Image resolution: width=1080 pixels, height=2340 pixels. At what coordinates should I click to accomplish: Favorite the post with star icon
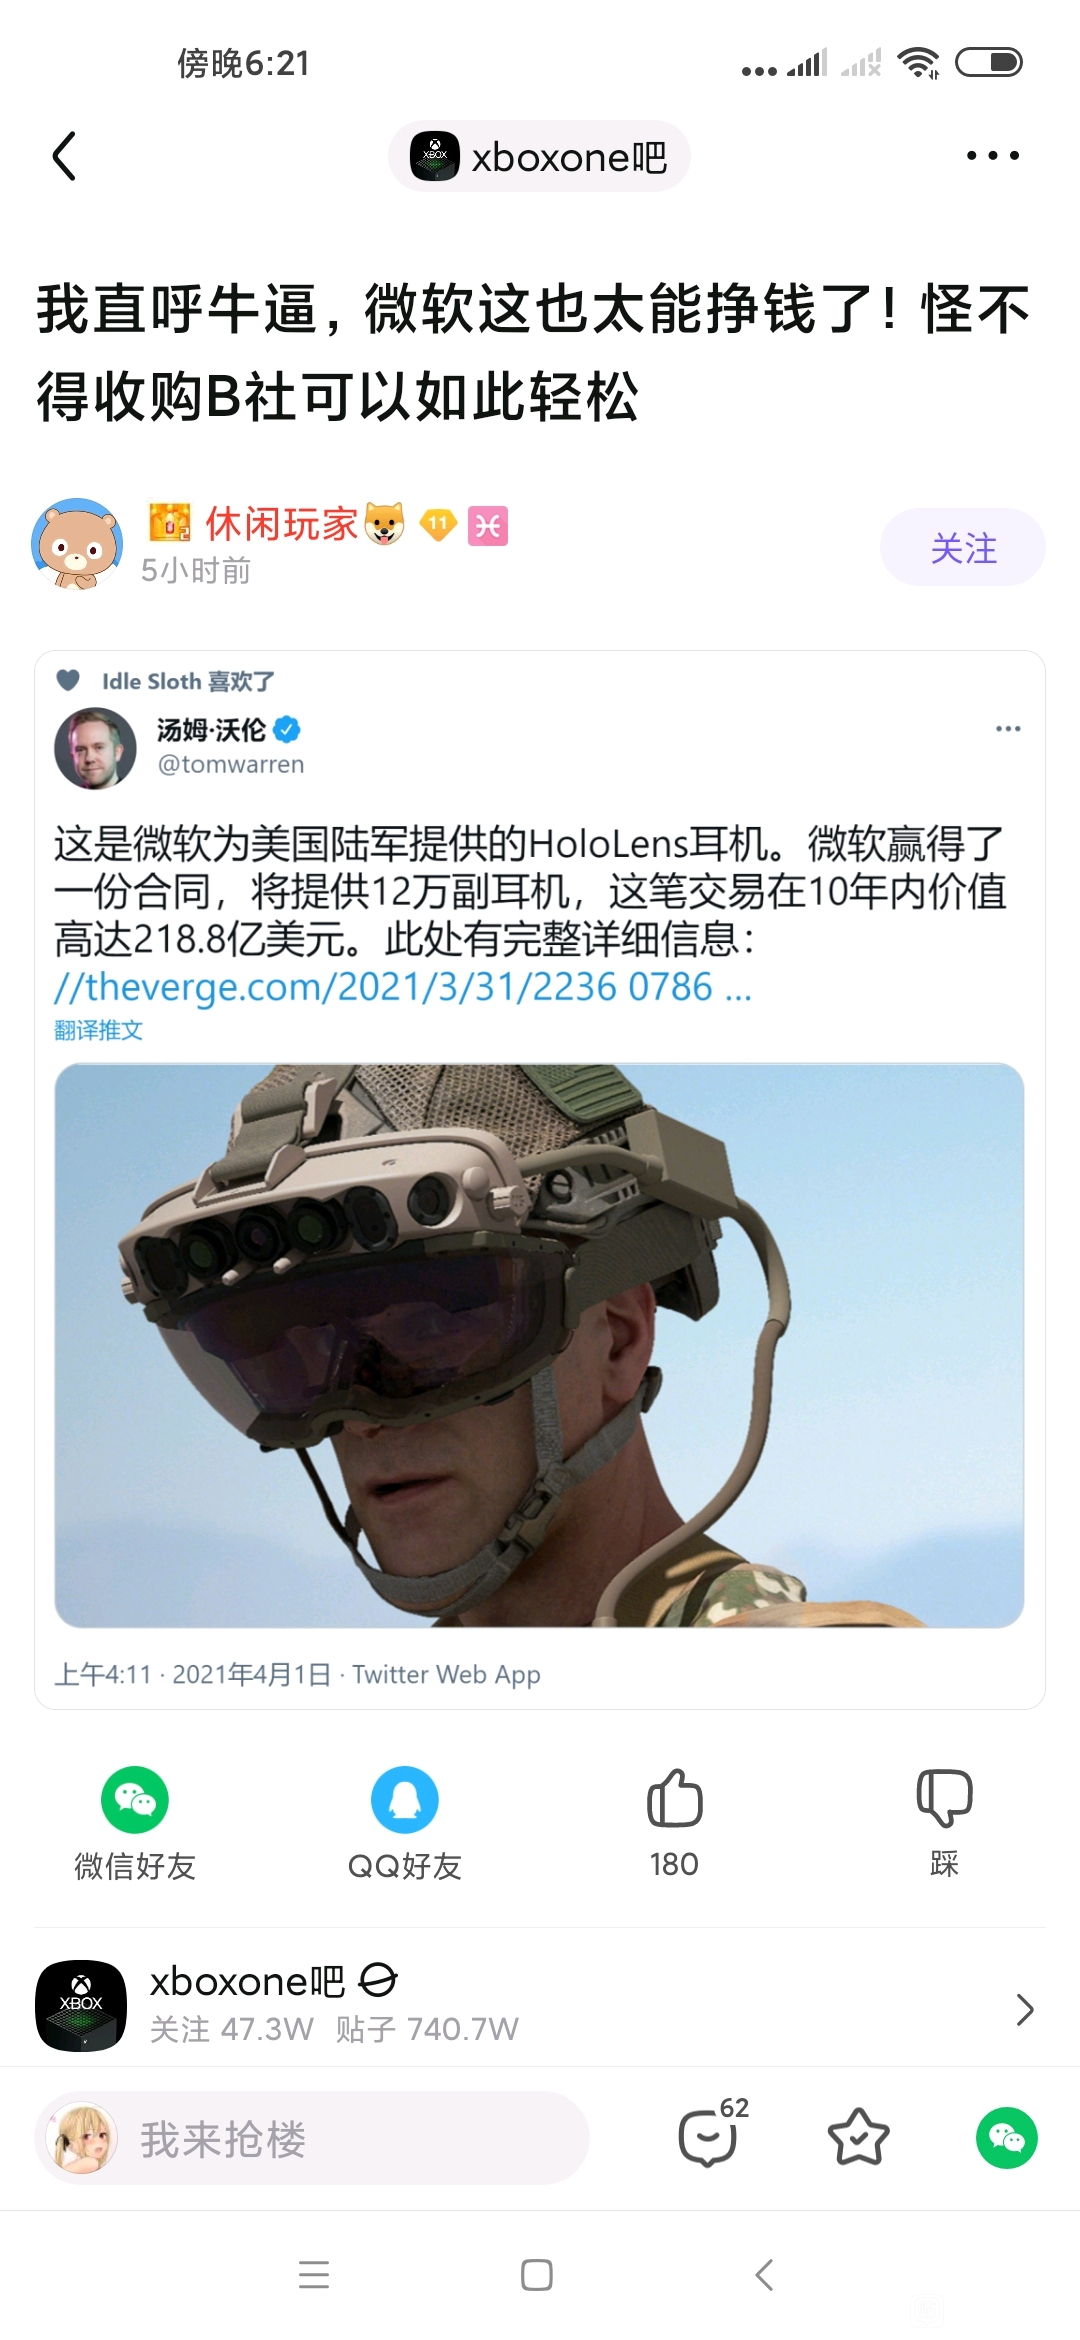[859, 2137]
